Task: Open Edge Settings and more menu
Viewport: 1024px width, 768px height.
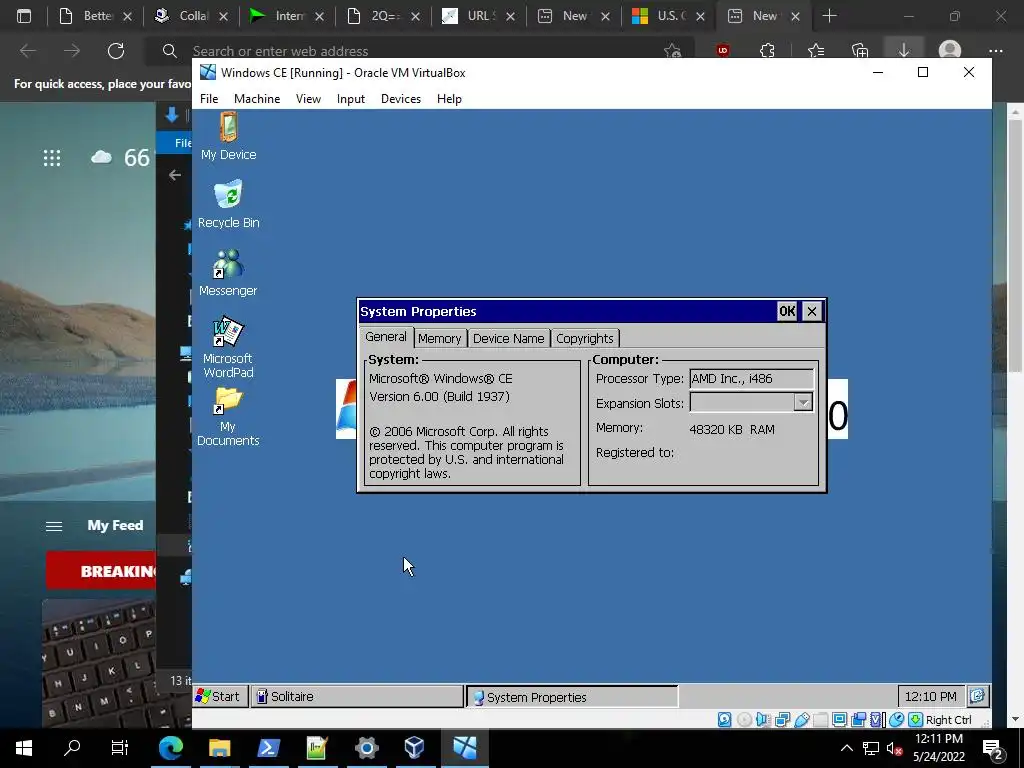Action: [995, 51]
